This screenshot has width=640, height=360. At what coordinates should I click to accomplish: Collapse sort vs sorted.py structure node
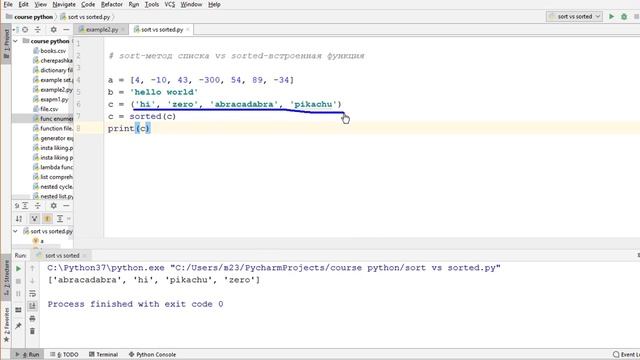click(x=16, y=231)
